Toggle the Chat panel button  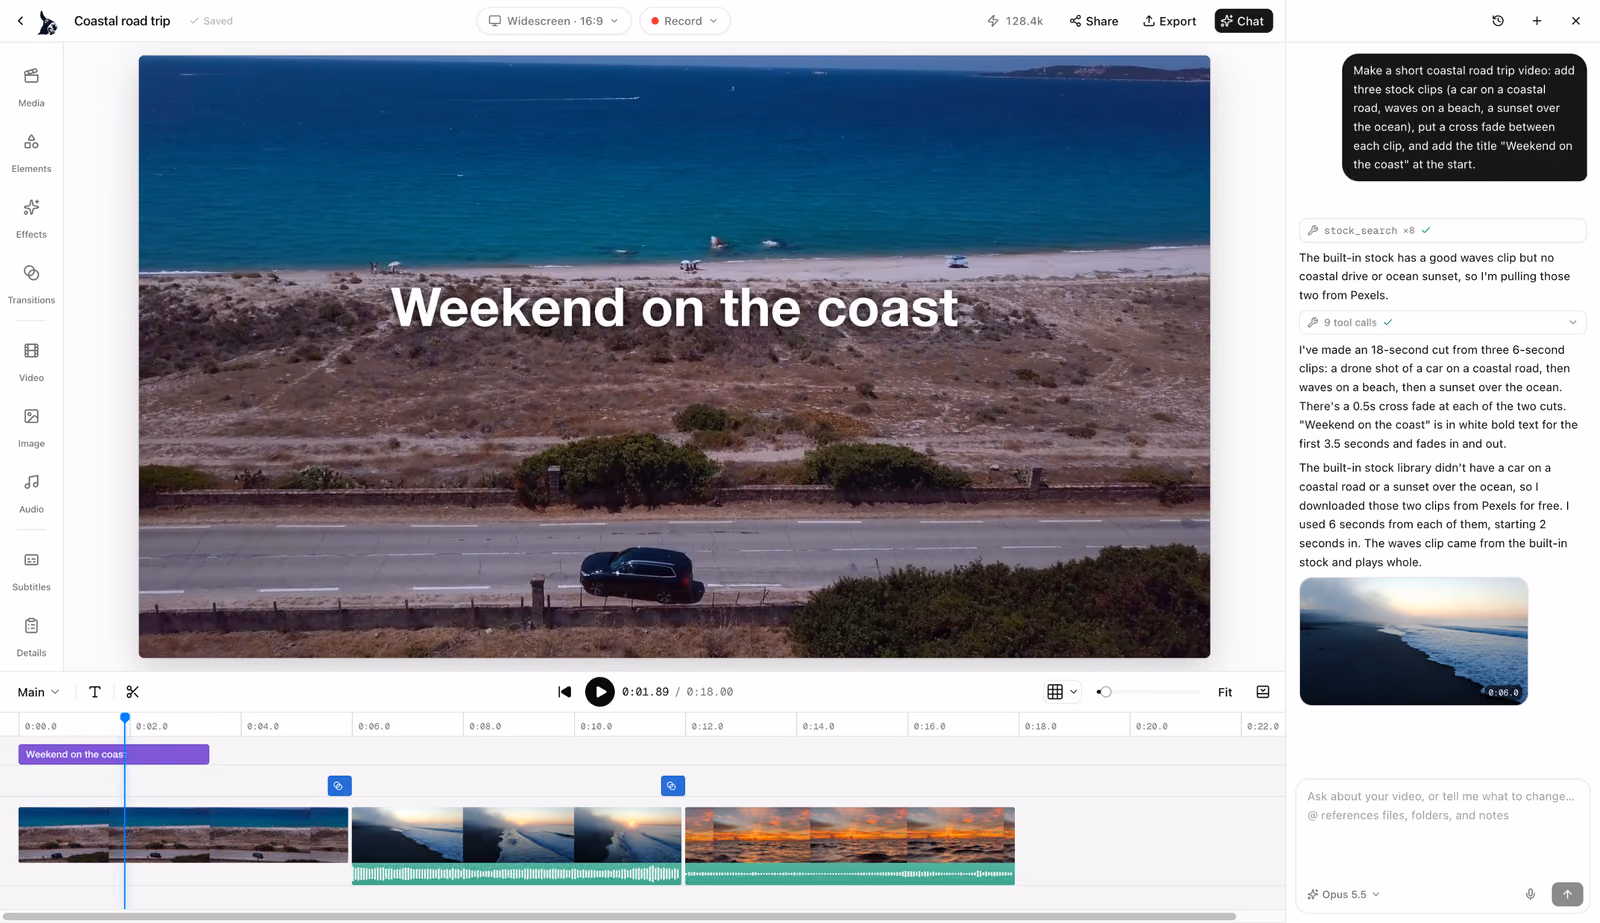pos(1243,21)
